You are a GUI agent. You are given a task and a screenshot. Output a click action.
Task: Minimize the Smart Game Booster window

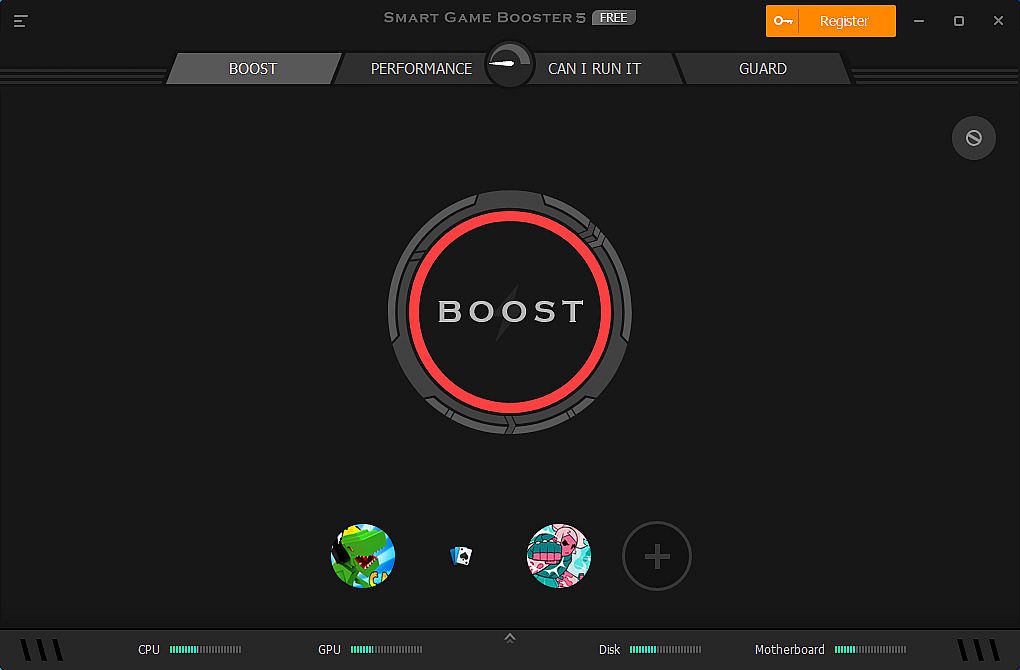(x=919, y=21)
